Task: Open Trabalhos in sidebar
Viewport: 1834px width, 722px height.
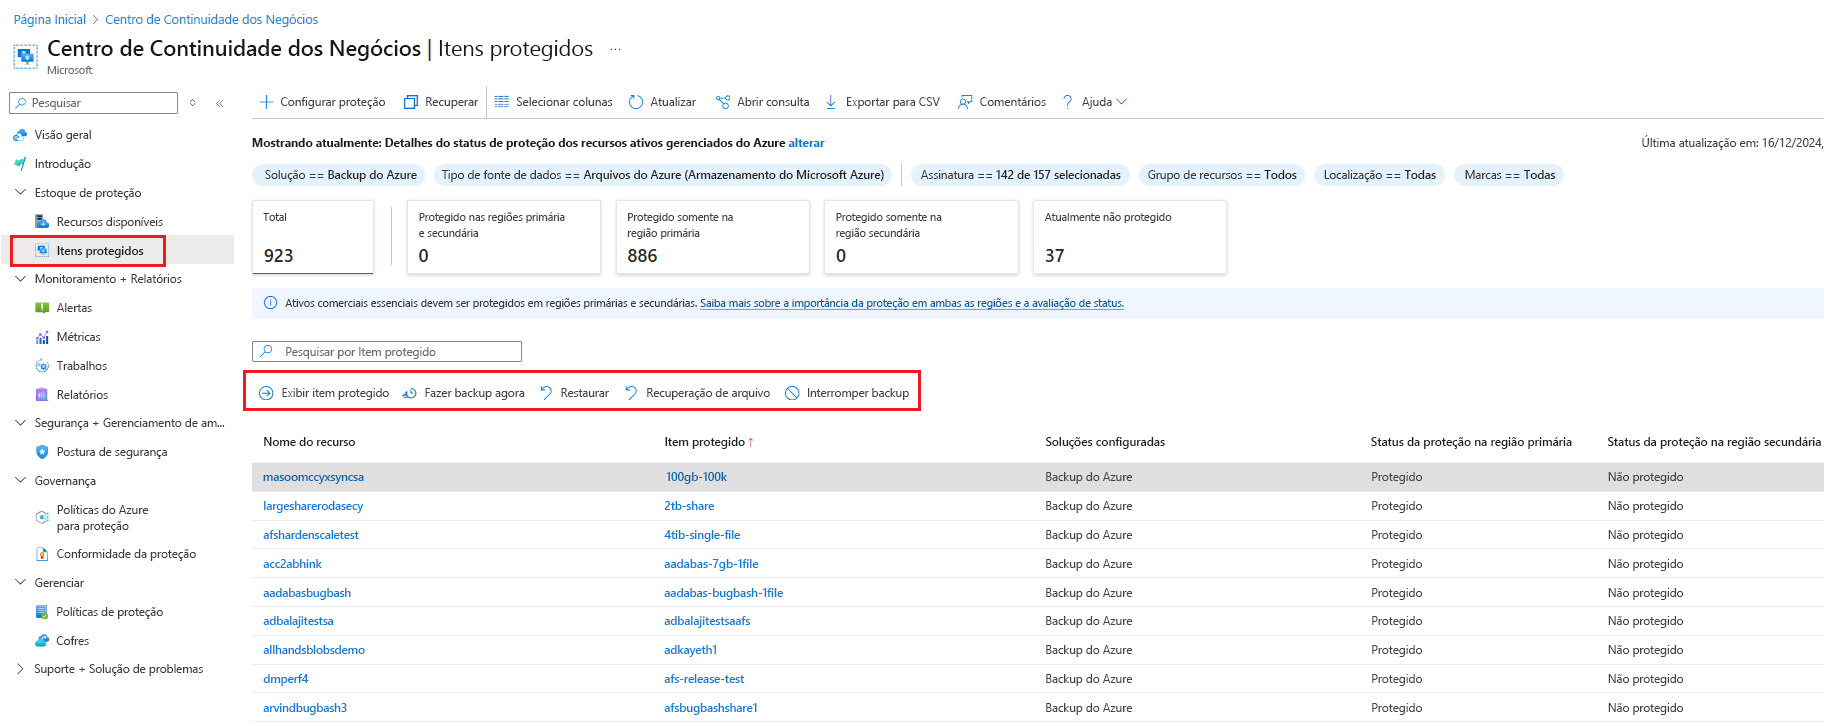Action: [81, 366]
